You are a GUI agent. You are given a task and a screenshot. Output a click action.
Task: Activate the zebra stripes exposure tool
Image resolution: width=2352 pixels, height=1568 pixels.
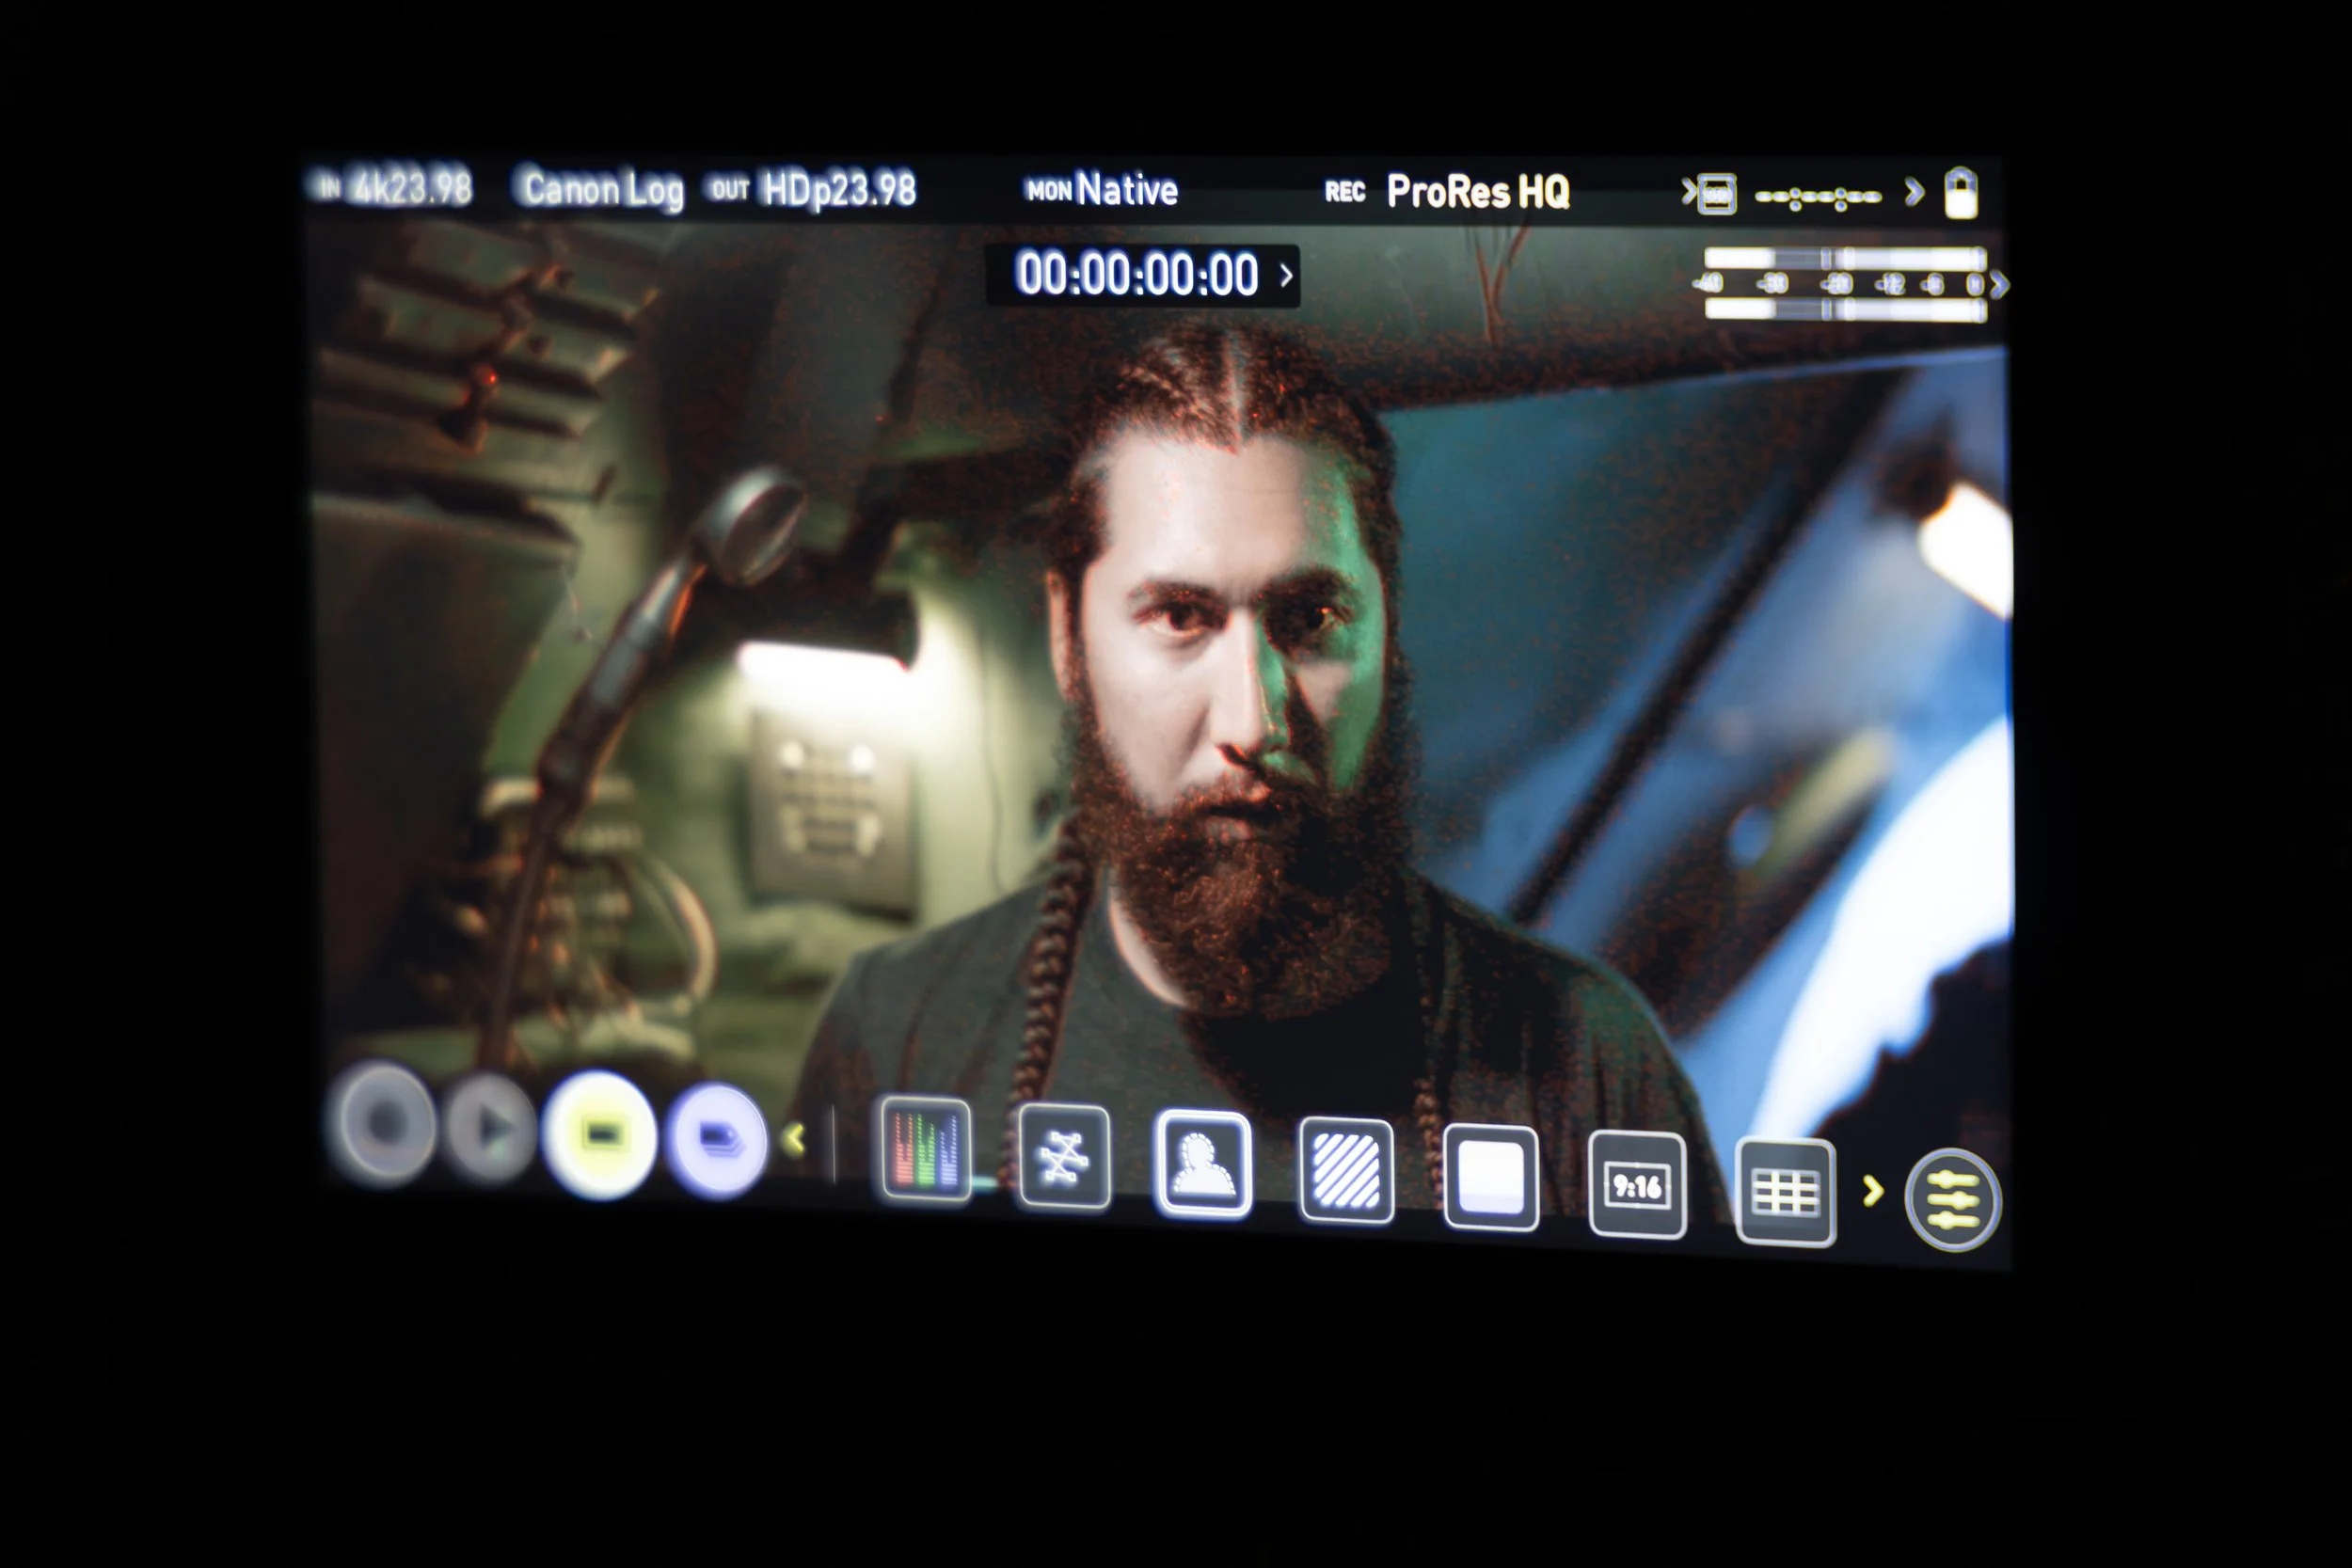1350,1172
